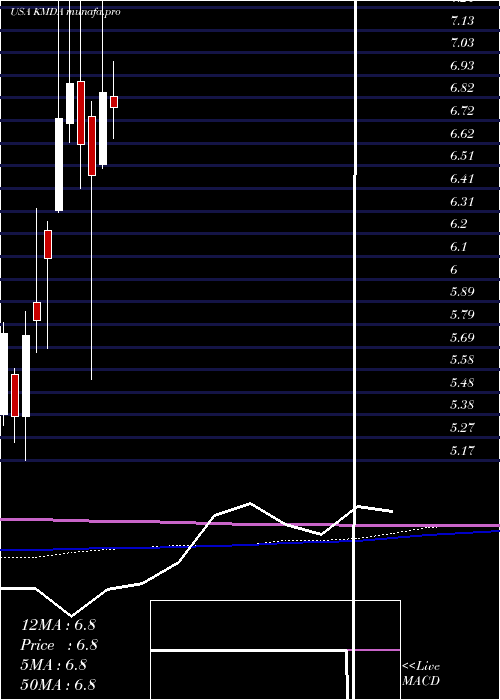This screenshot has height=700, width=500.
Task: Click the 6.82 price axis label
Action: pyautogui.click(x=462, y=88)
